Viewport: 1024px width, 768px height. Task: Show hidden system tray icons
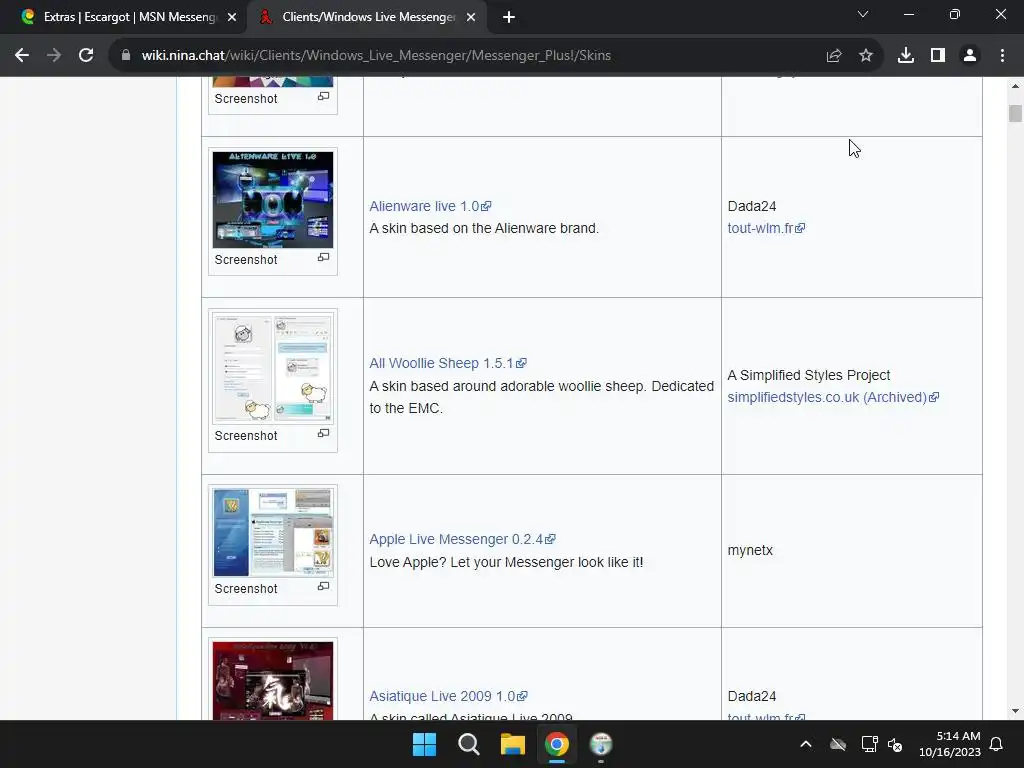pyautogui.click(x=806, y=744)
